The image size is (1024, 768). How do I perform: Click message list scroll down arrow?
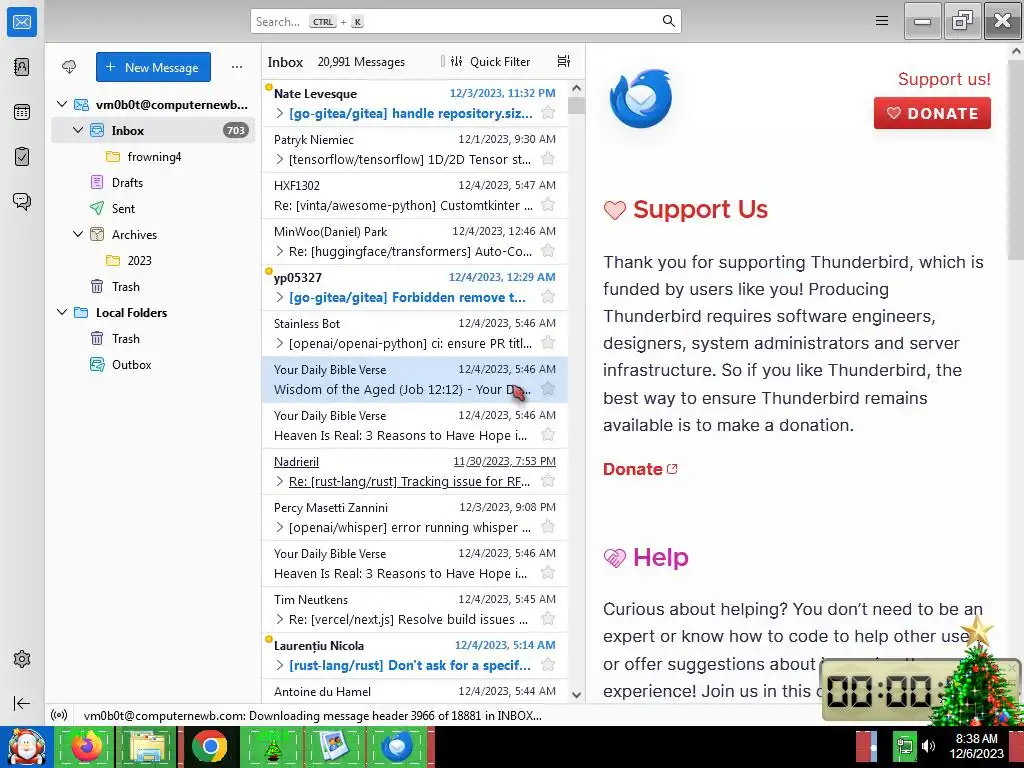click(x=576, y=695)
